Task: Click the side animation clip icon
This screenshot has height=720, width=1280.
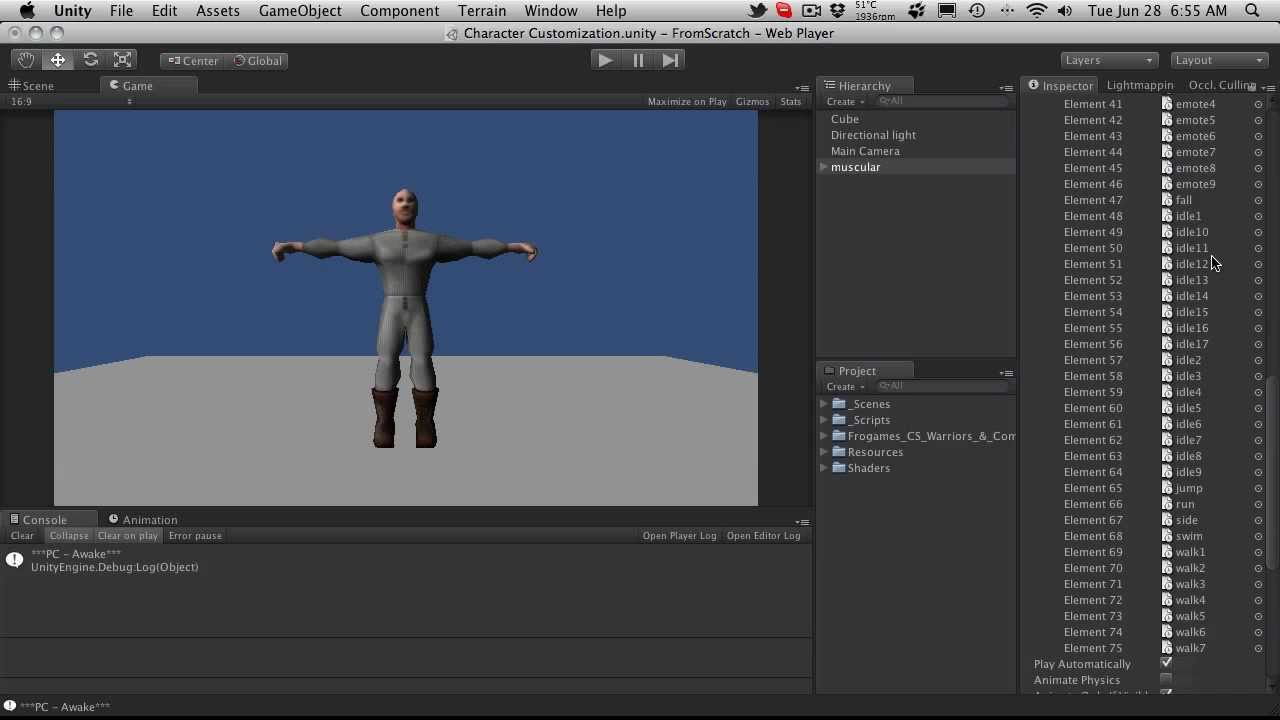Action: click(1166, 520)
